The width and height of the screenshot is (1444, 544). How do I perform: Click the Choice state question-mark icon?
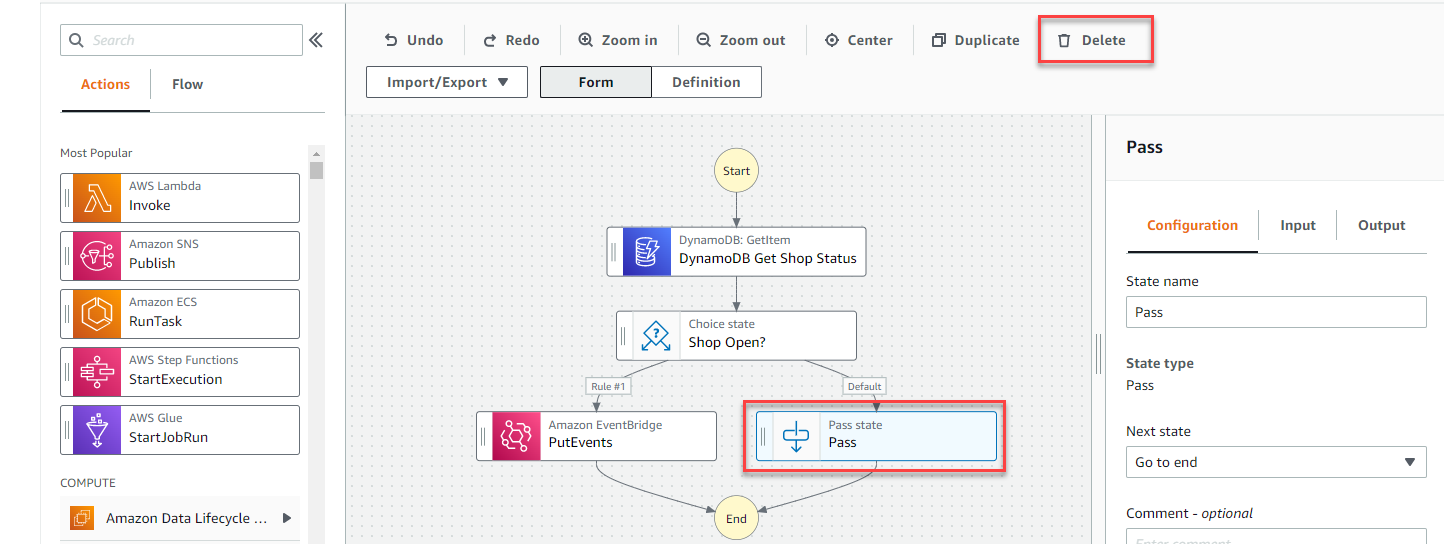pos(657,336)
